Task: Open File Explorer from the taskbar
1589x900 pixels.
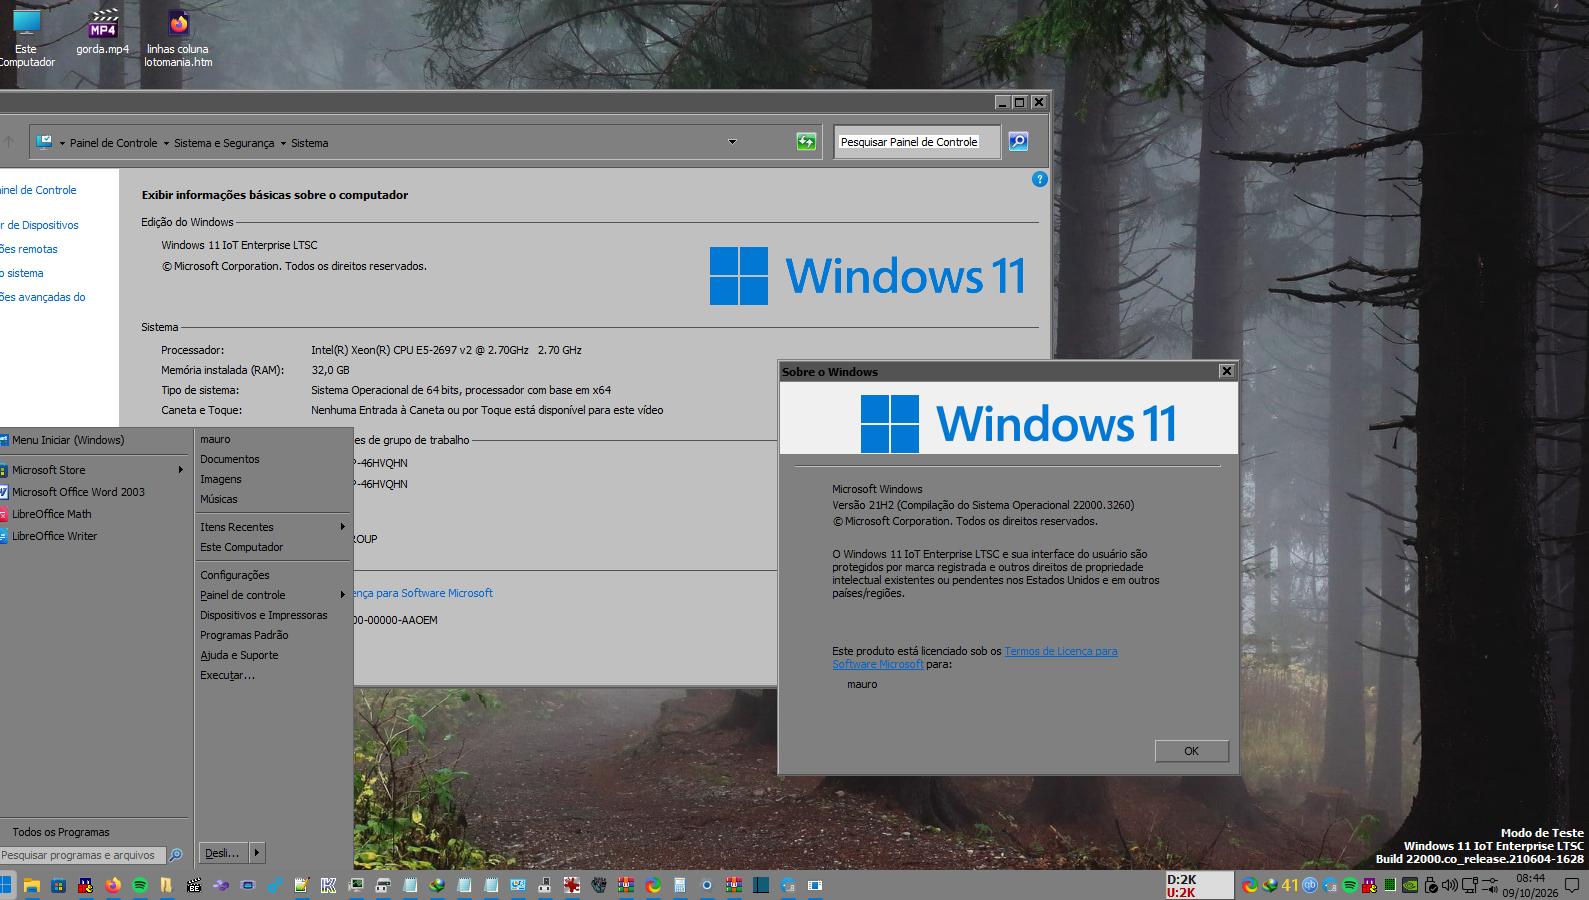Action: 32,885
